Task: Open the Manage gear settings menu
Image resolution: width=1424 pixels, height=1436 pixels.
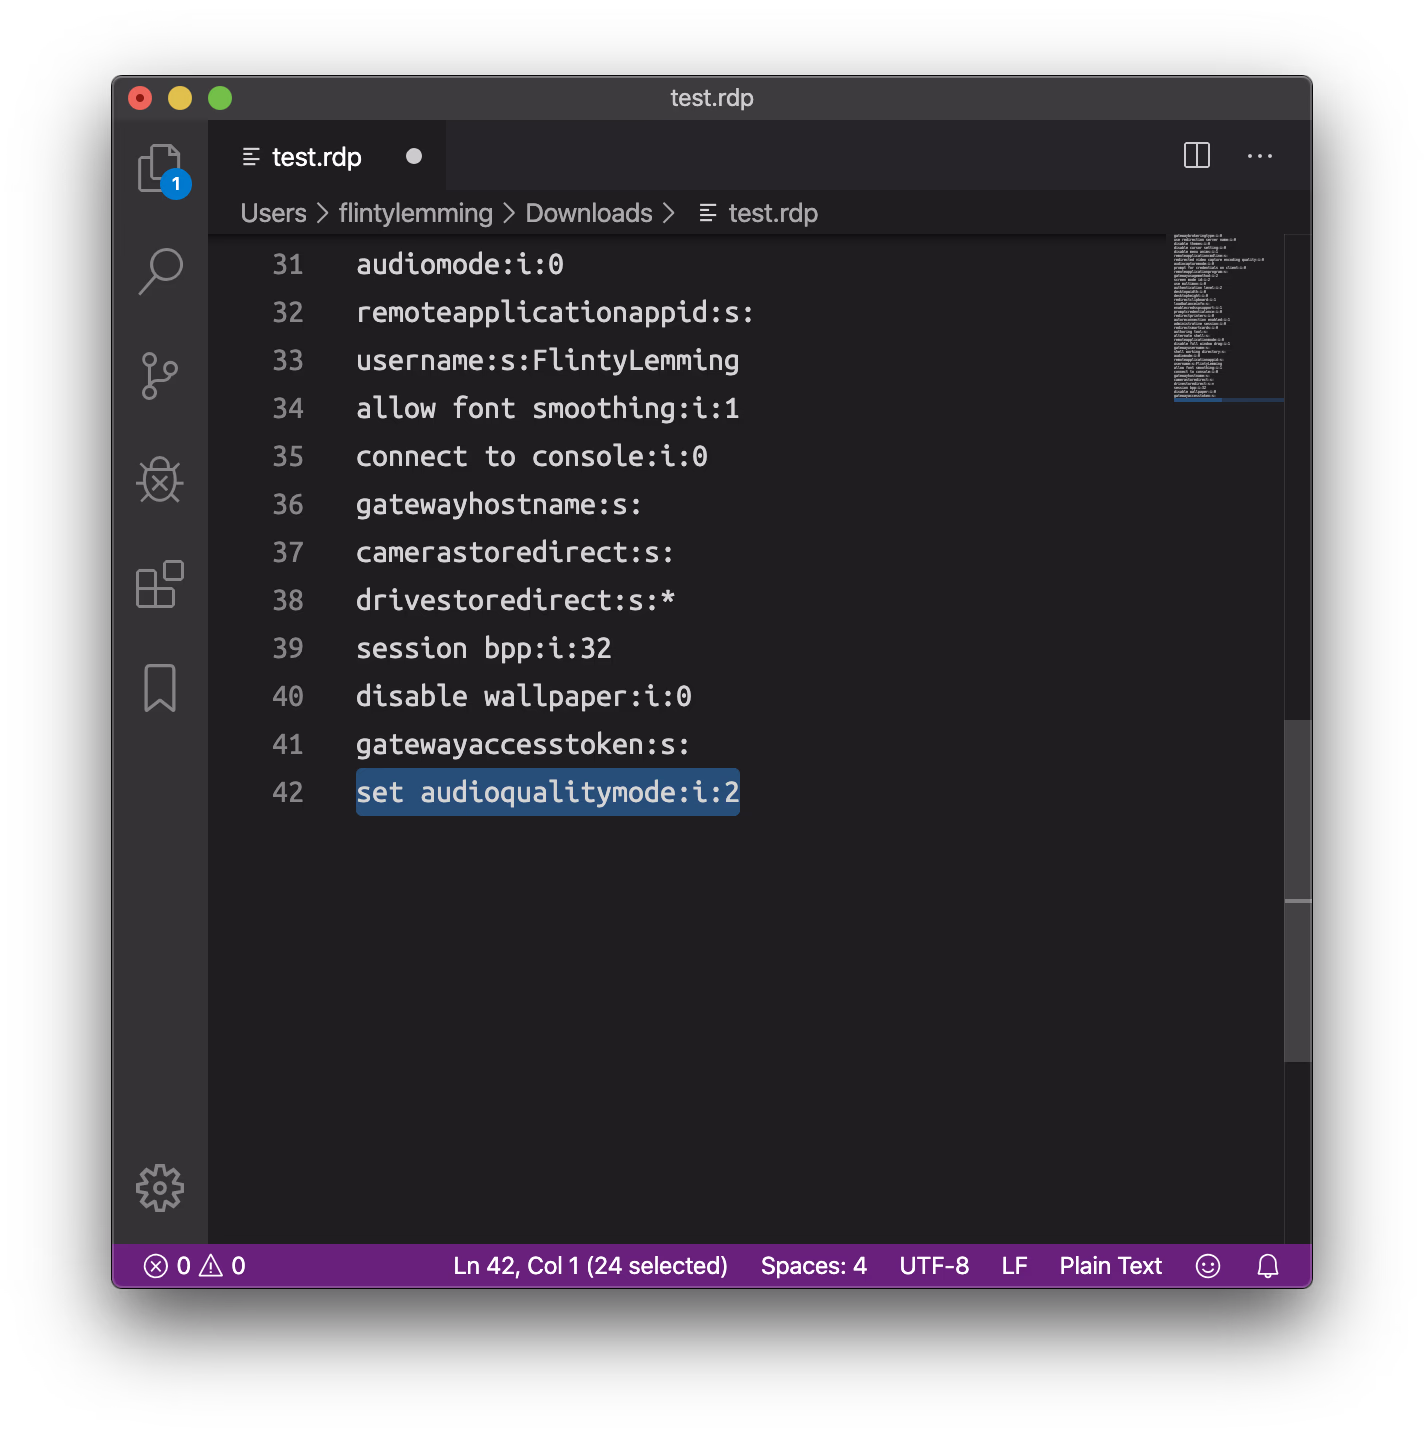Action: 160,1188
